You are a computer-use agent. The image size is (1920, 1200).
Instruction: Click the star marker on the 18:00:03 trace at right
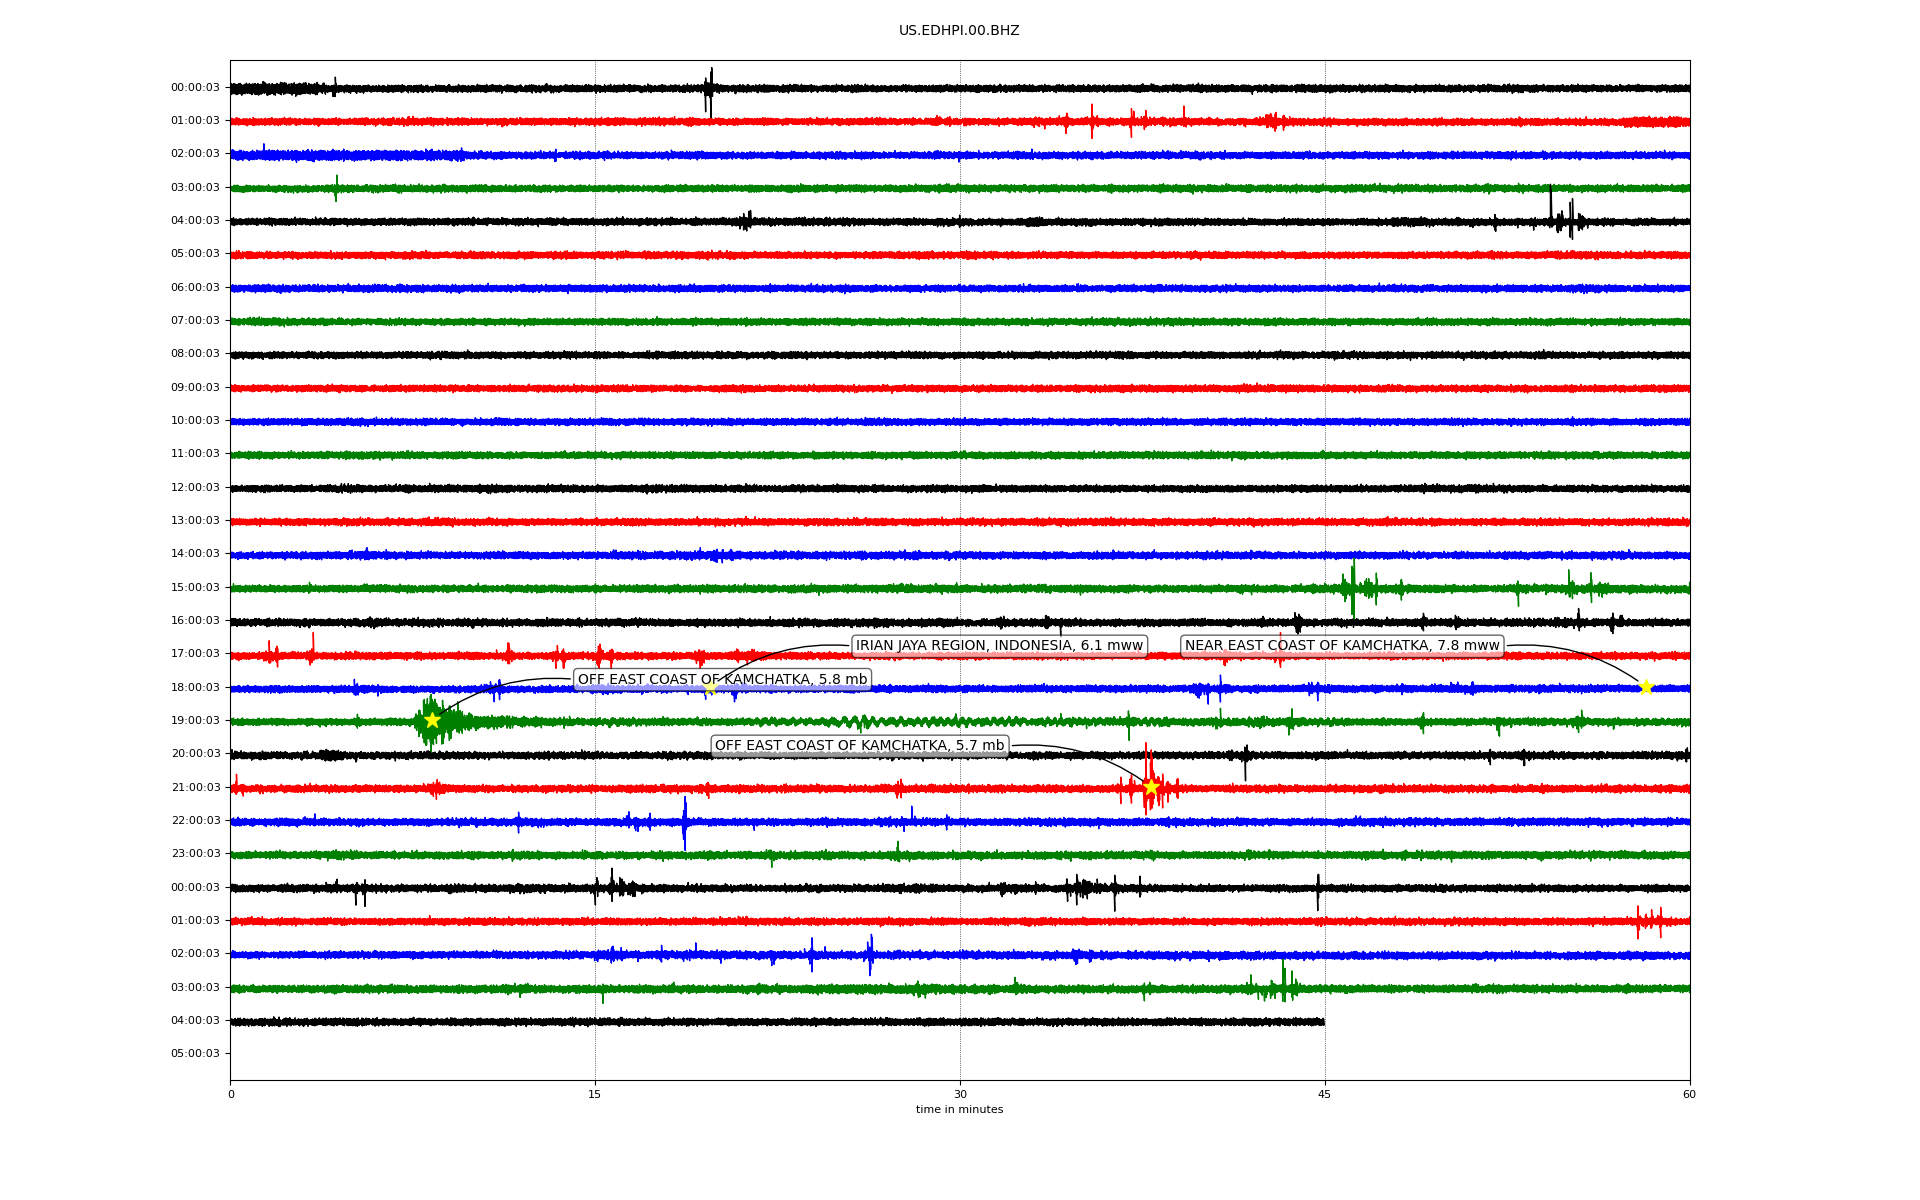click(1646, 687)
